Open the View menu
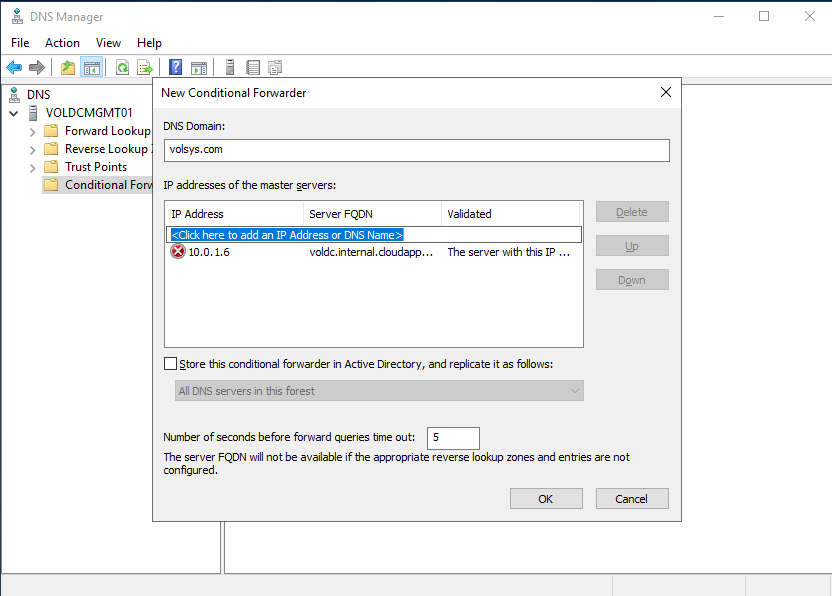This screenshot has height=596, width=832. 108,43
